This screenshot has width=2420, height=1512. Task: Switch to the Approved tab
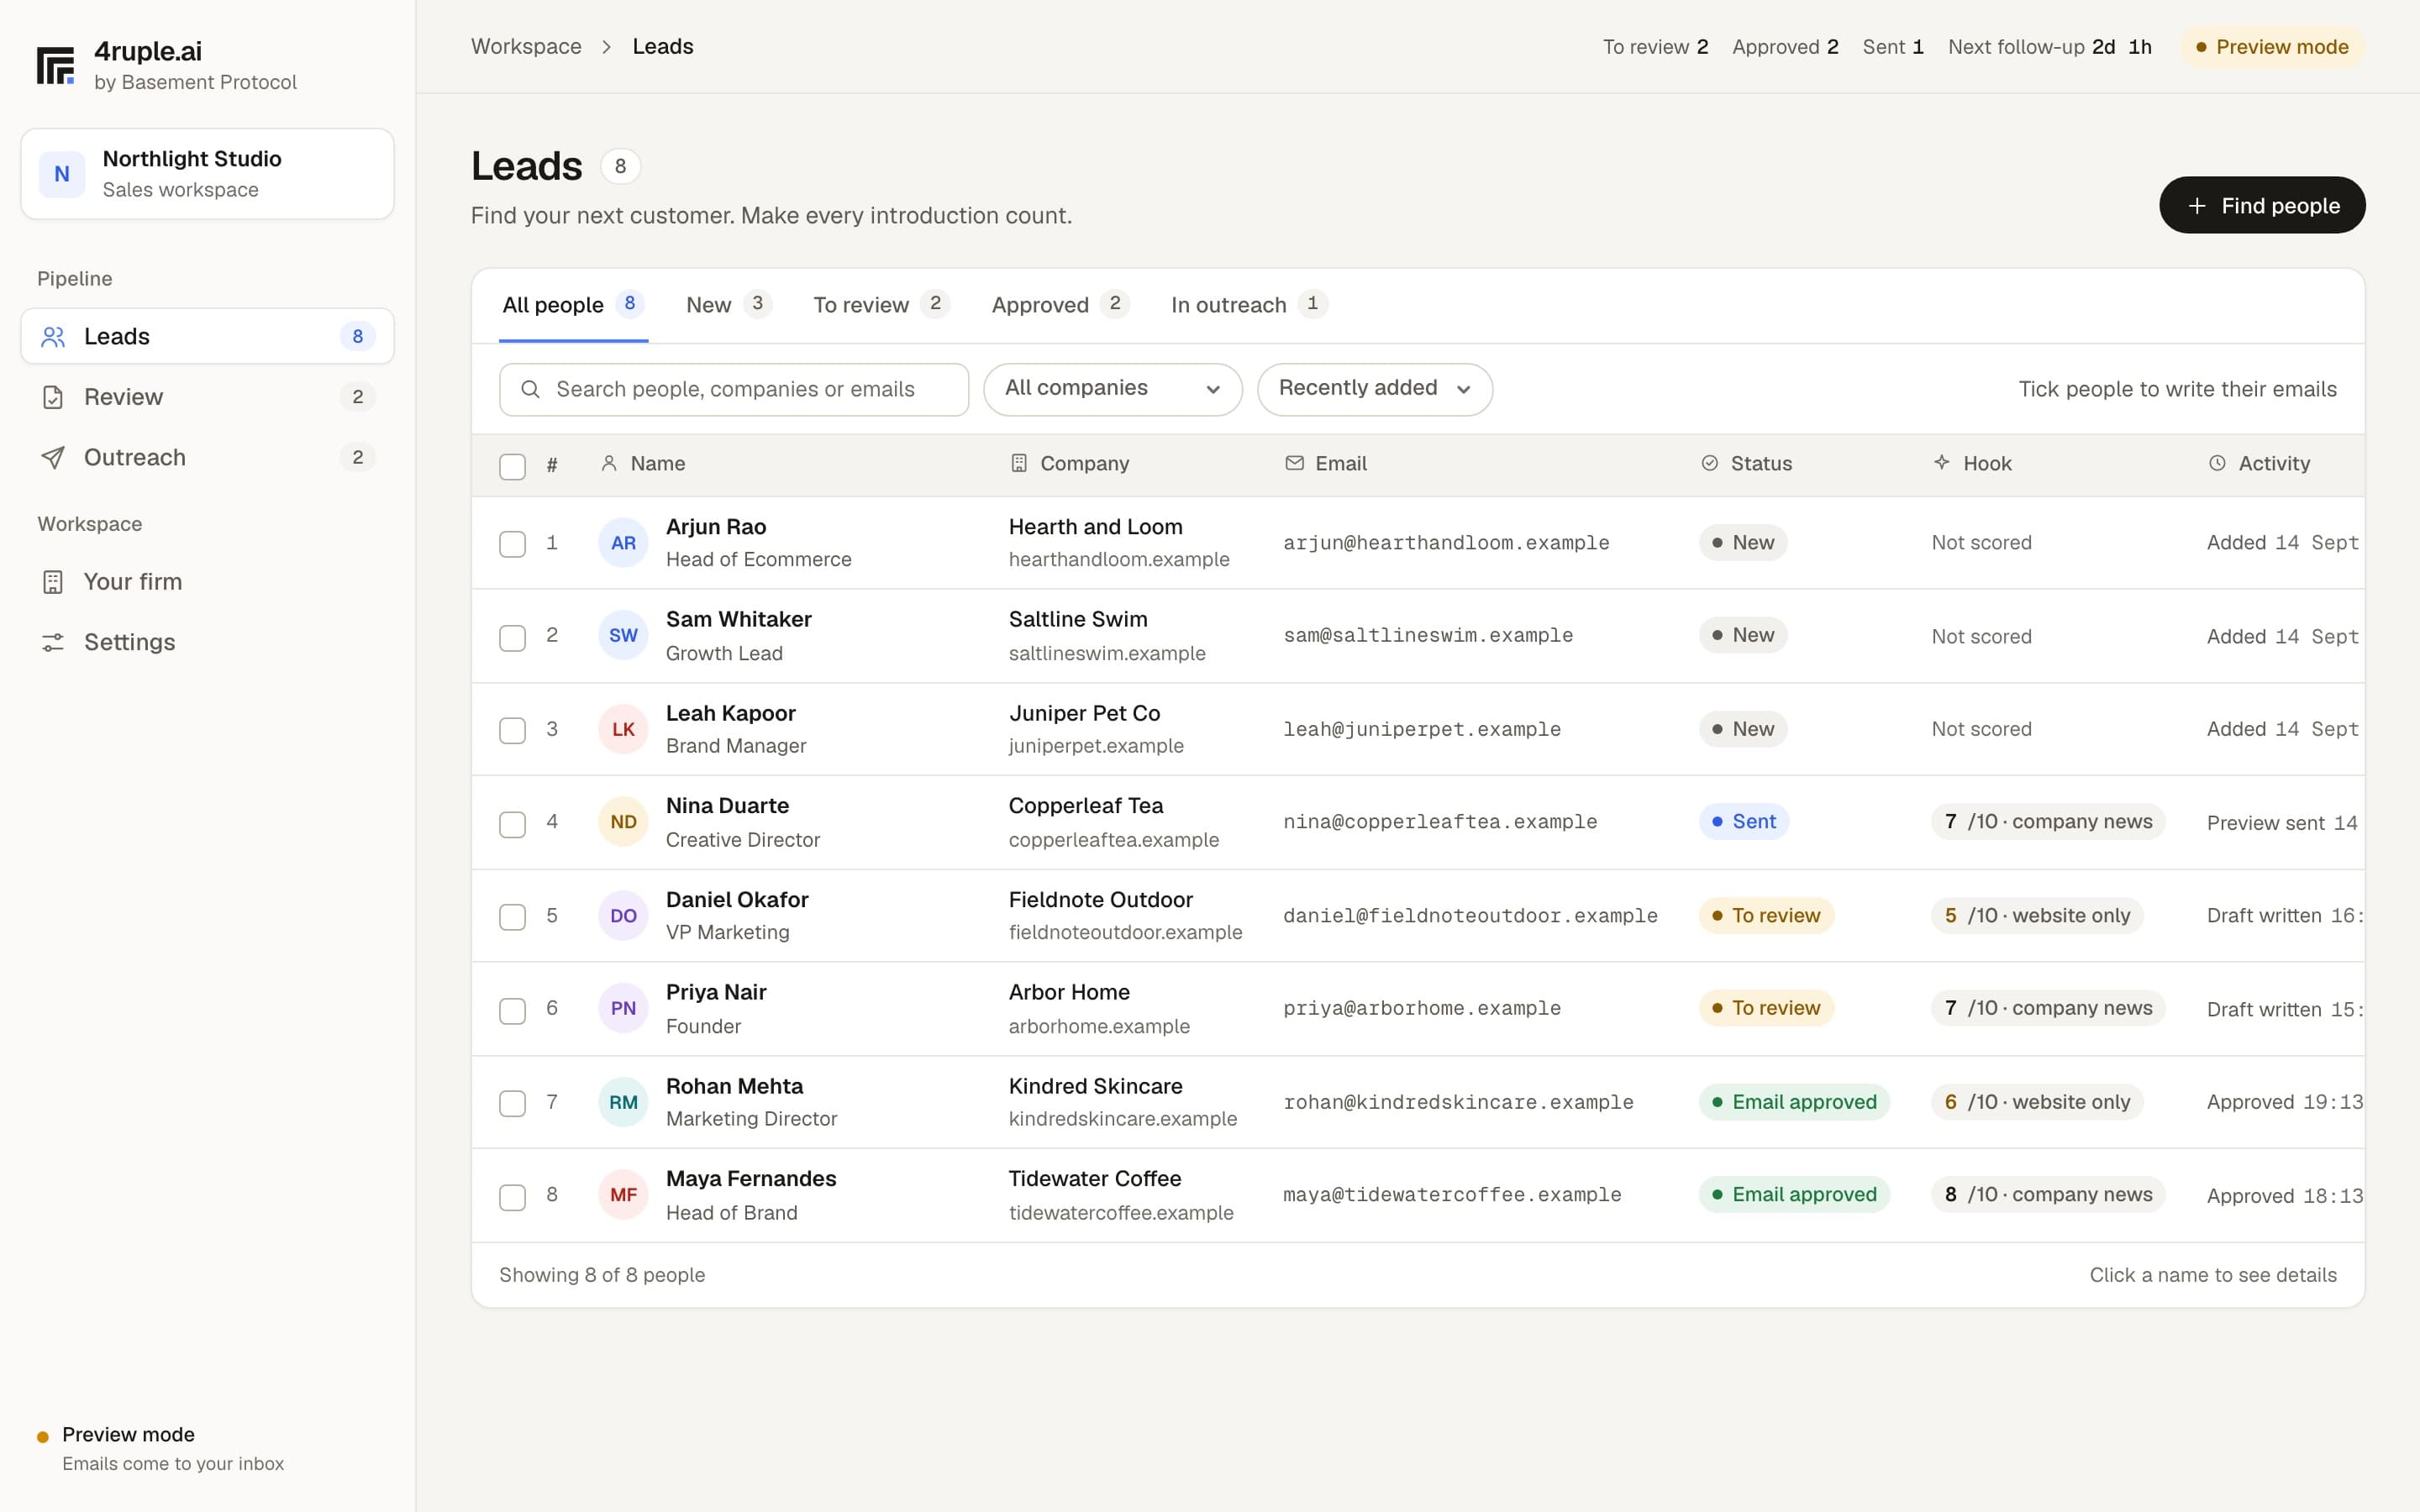pyautogui.click(x=1060, y=305)
